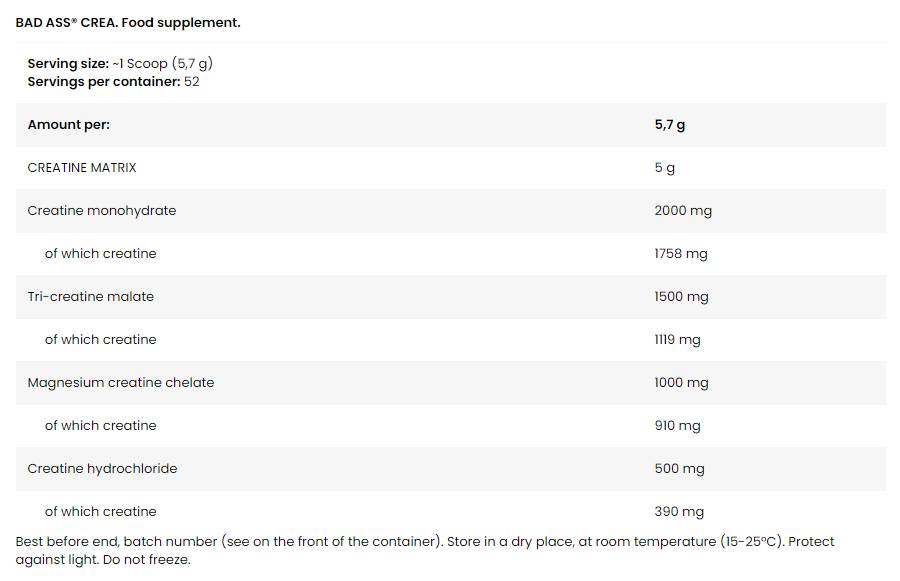This screenshot has width=900, height=581.
Task: Select the Tri-creatine malate row label
Action: click(90, 297)
